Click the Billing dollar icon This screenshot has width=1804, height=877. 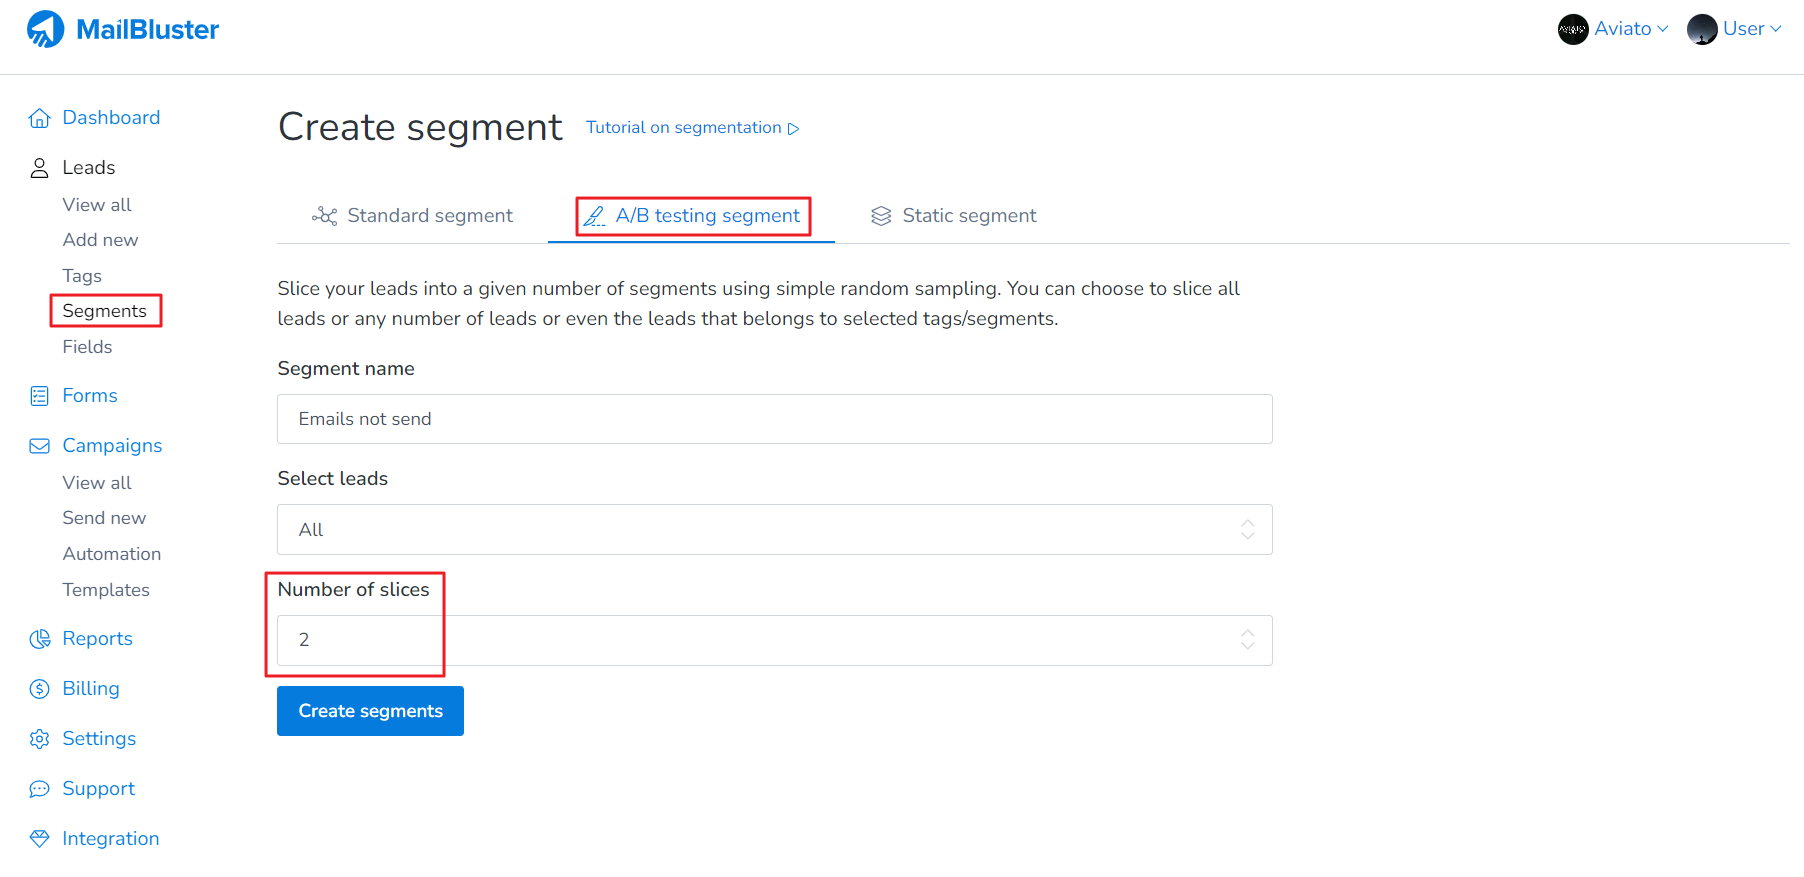(39, 689)
